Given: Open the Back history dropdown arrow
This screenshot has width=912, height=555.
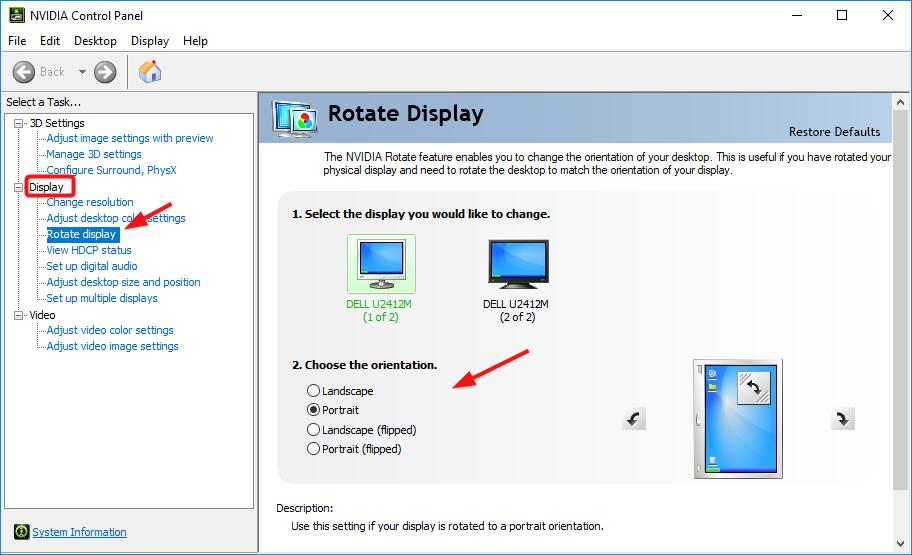Looking at the screenshot, I should [x=82, y=72].
